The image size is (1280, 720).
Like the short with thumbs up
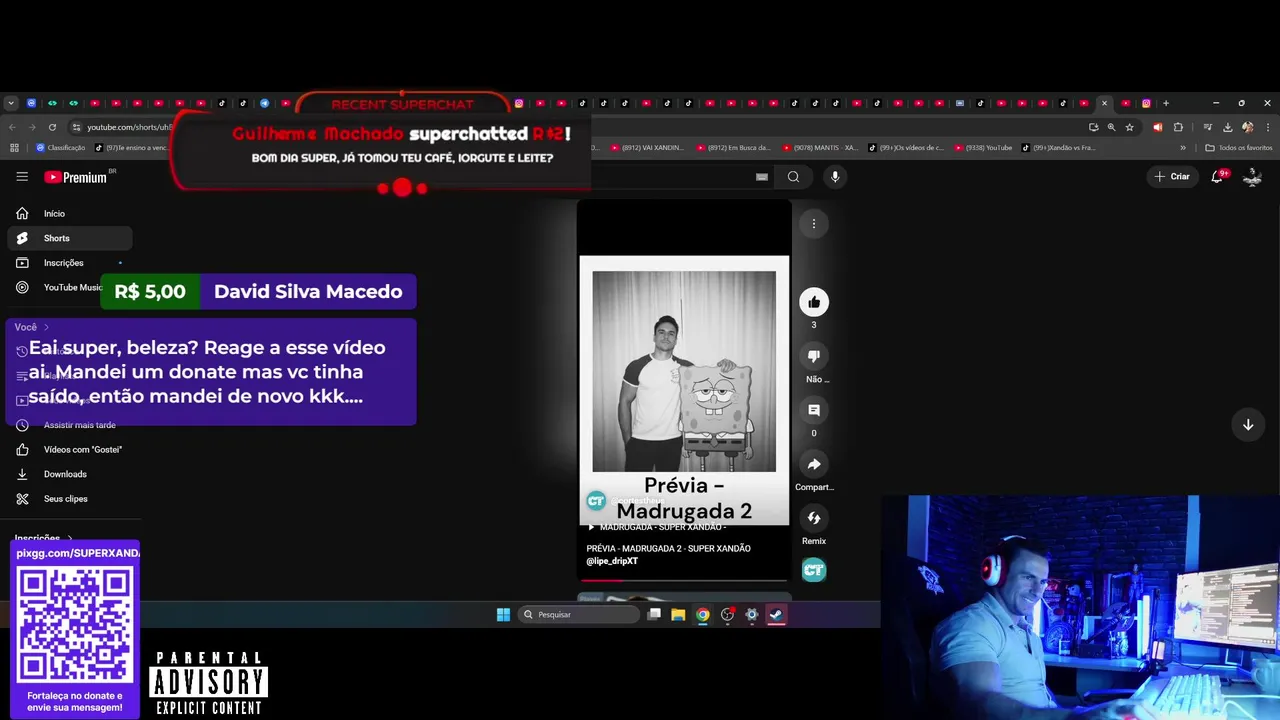[814, 302]
